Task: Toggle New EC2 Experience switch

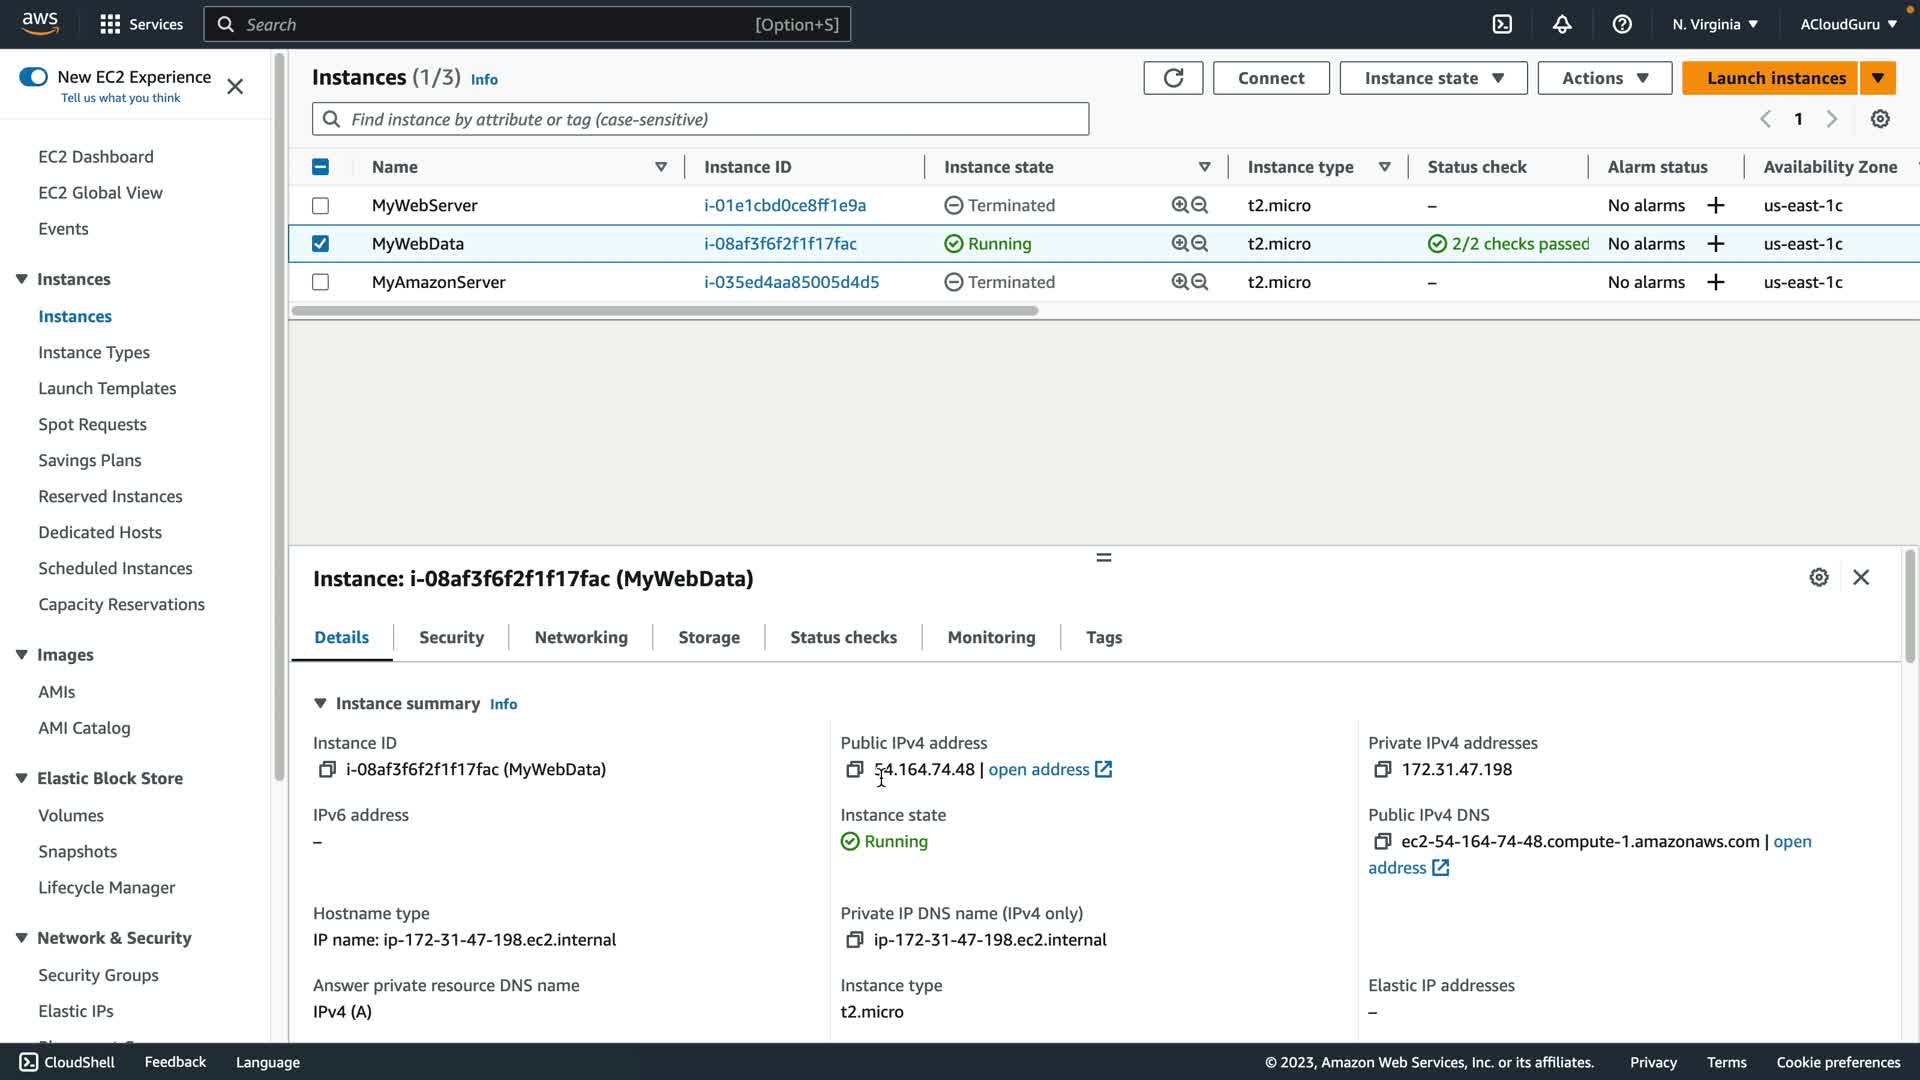Action: [33, 77]
